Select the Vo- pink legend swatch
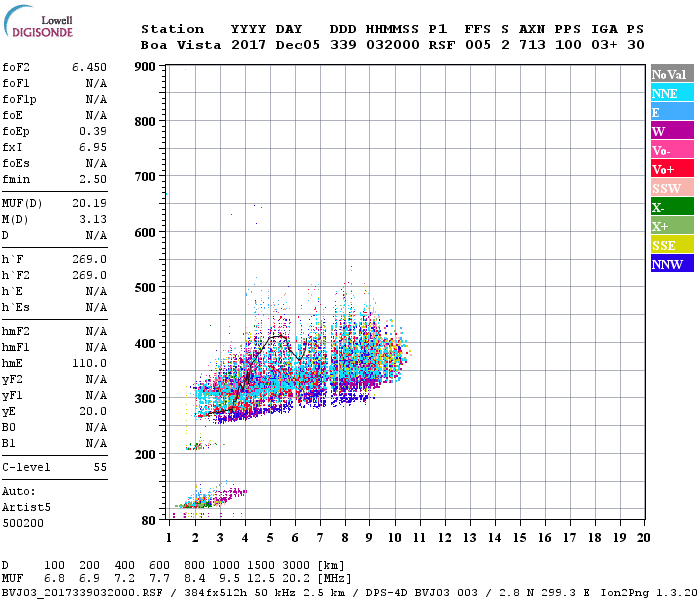 [x=672, y=150]
